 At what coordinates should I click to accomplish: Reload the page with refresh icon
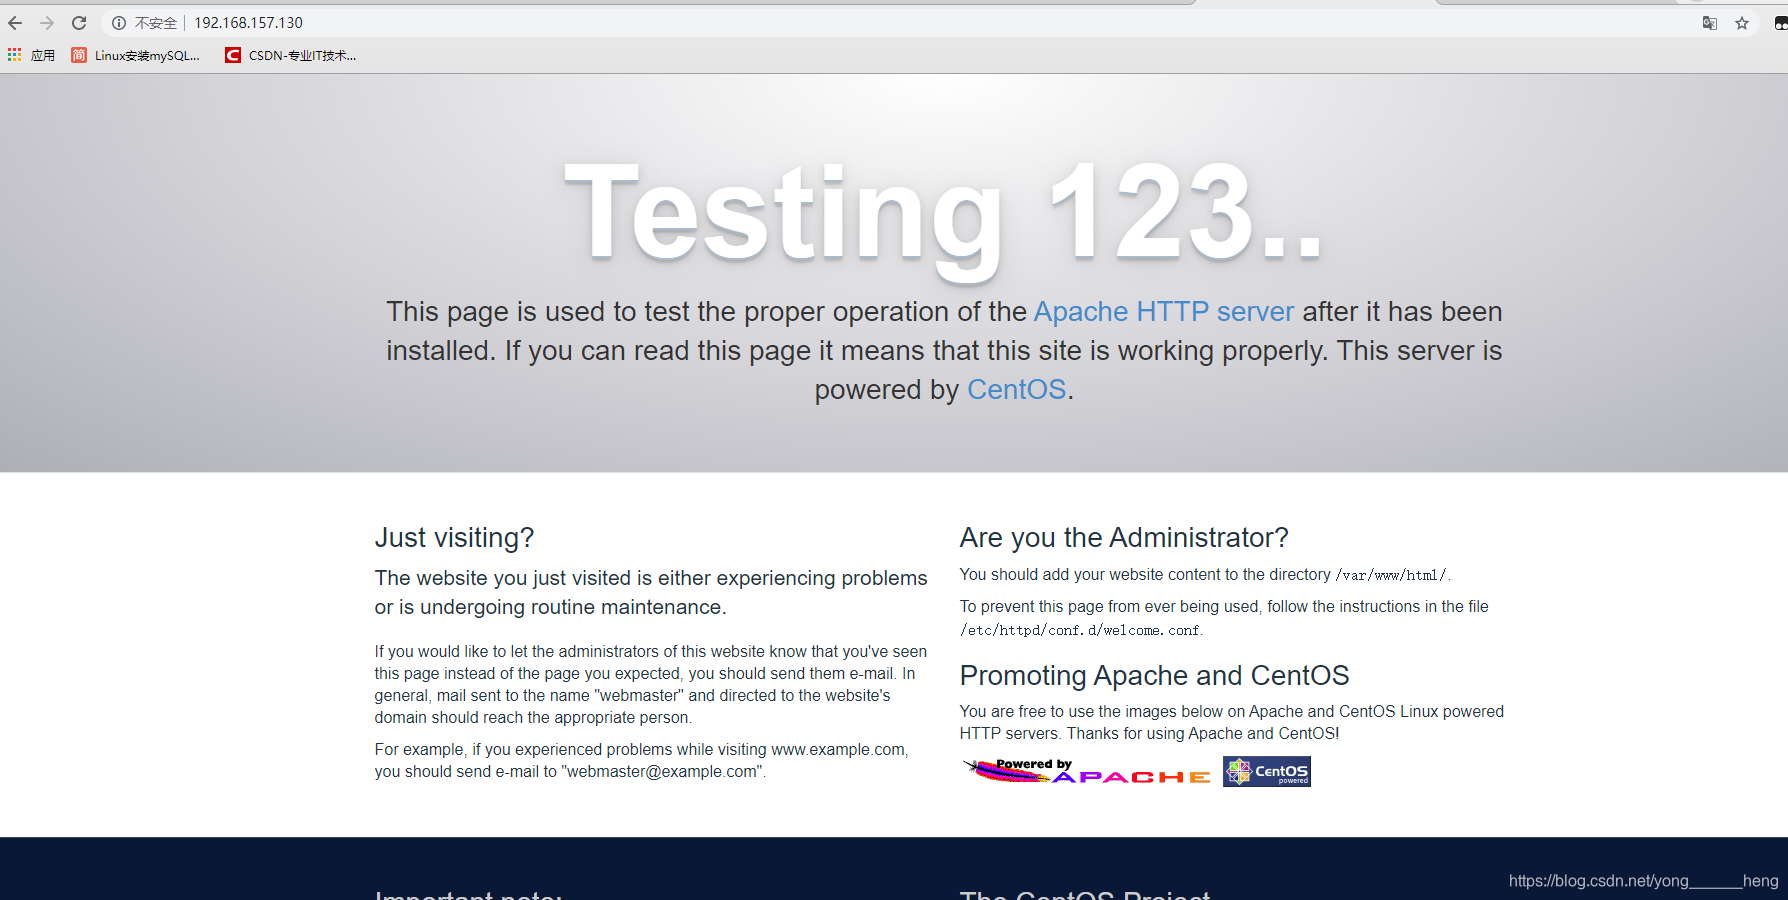[x=79, y=23]
